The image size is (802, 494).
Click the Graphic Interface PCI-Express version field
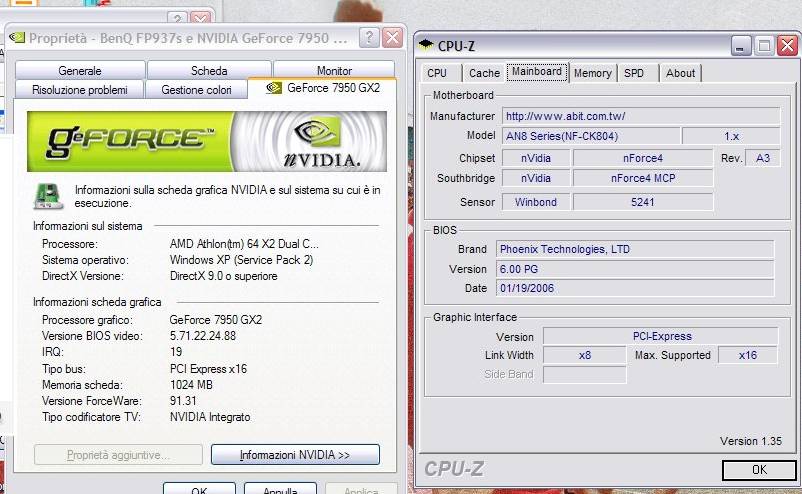(660, 336)
